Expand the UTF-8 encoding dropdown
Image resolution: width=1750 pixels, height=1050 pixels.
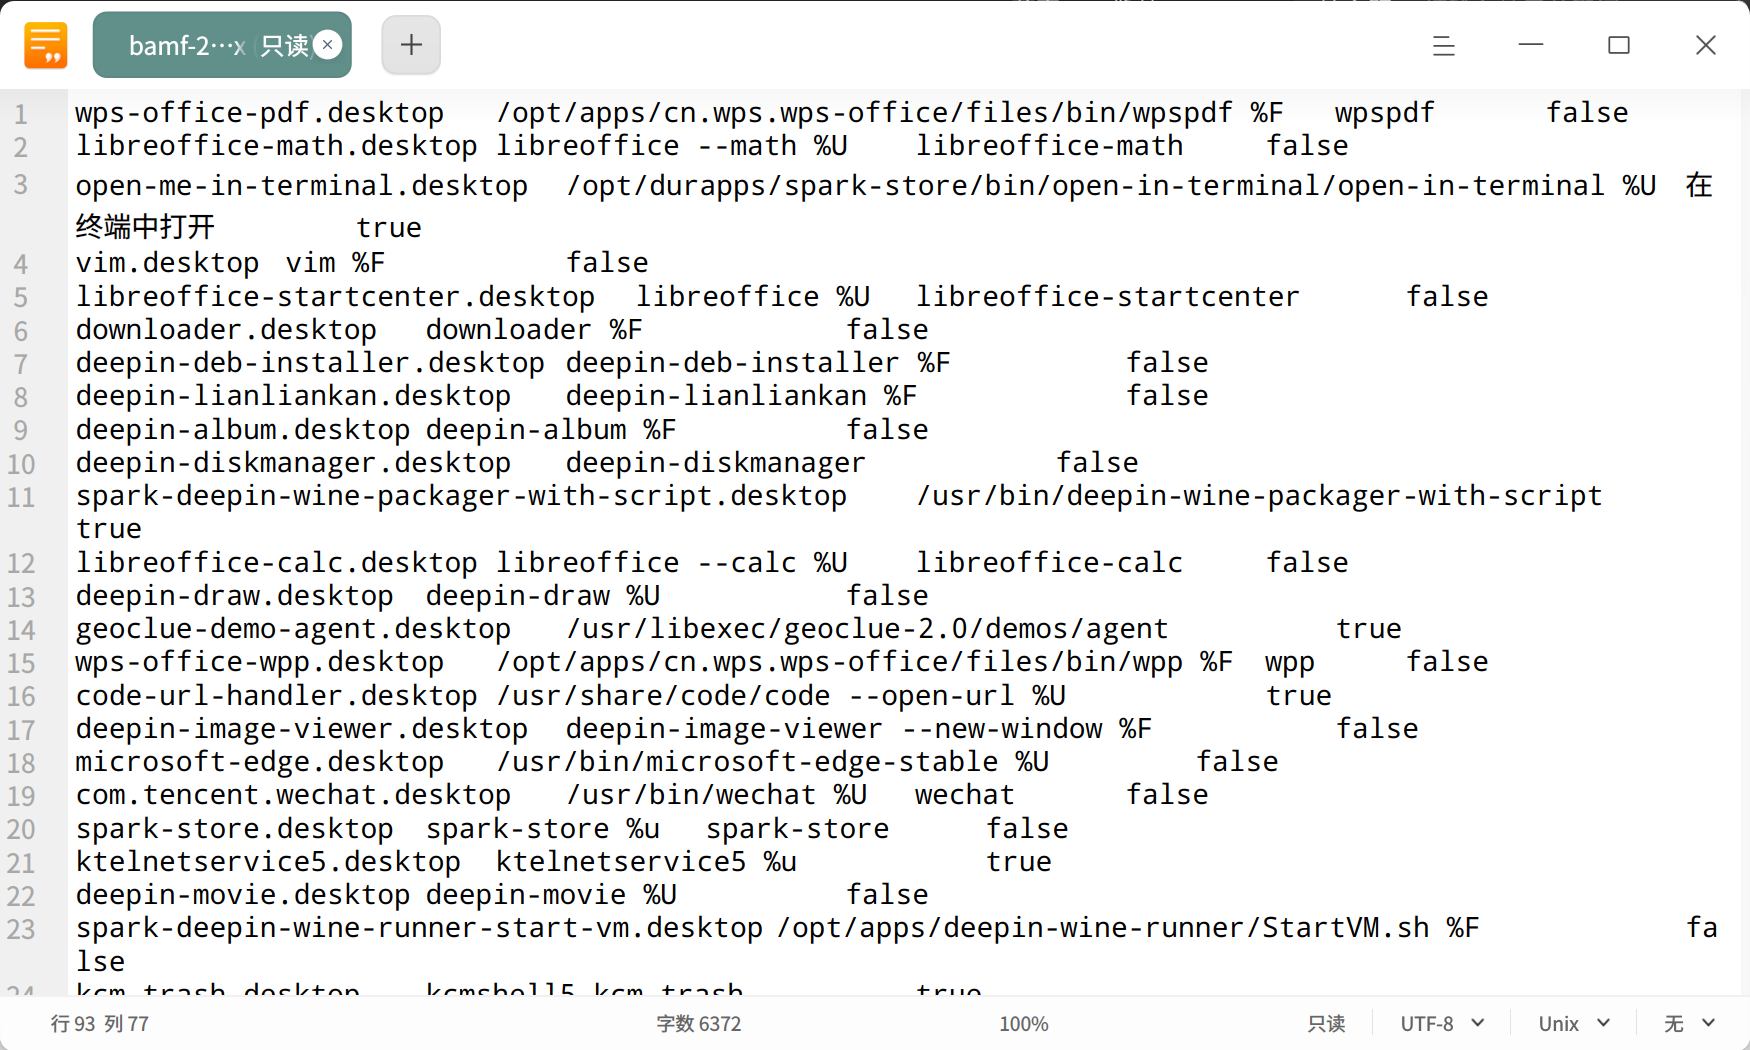pos(1442,1023)
